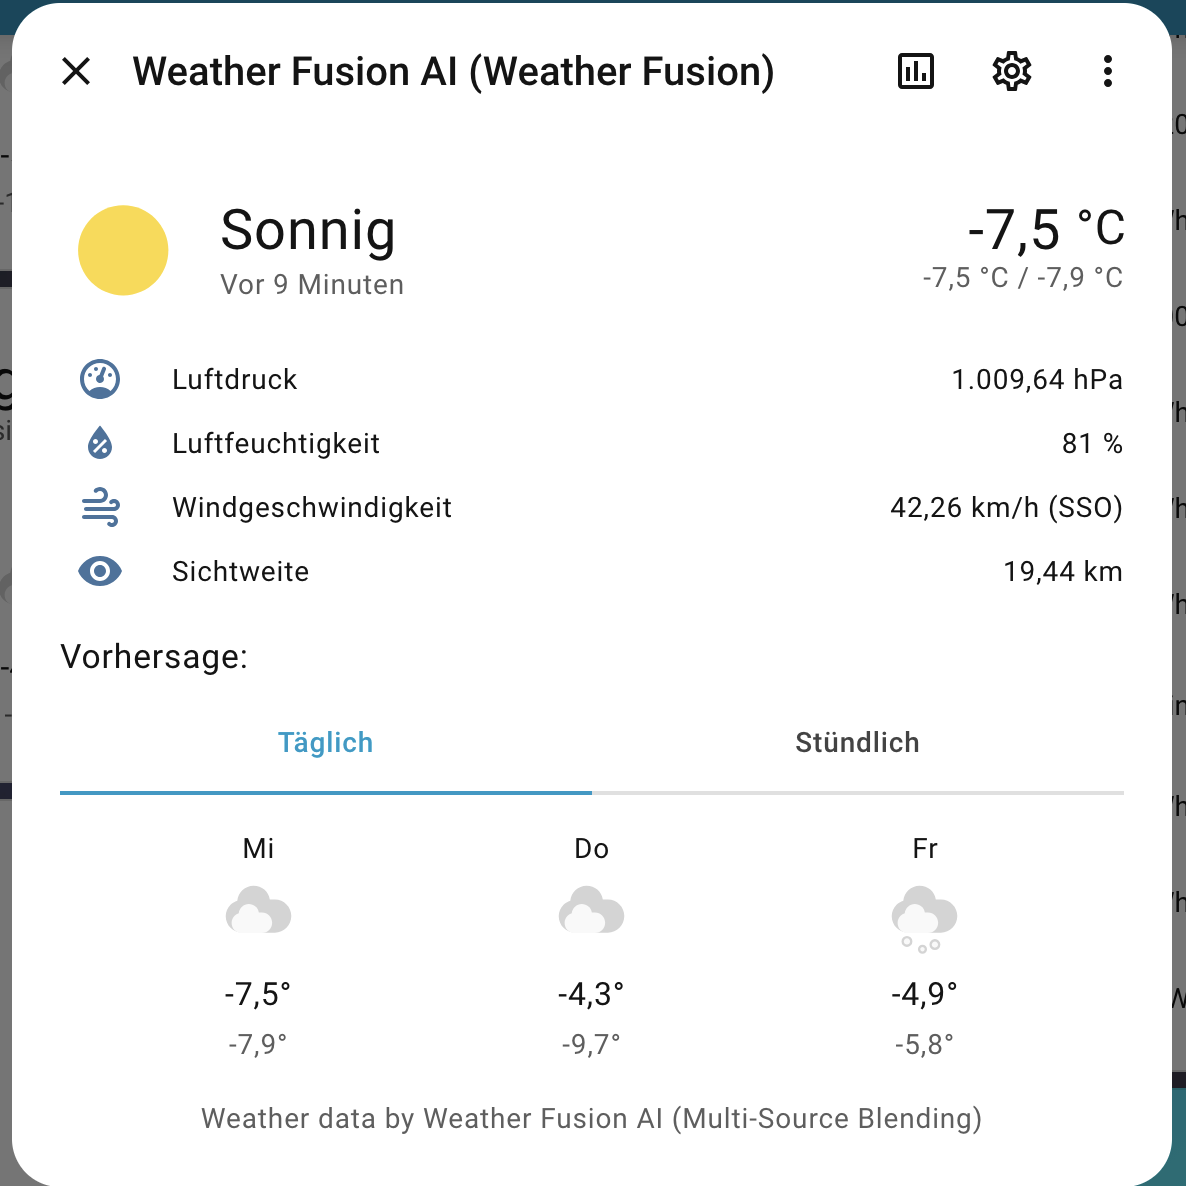Click the 1.009,64 hPa pressure value

1037,380
